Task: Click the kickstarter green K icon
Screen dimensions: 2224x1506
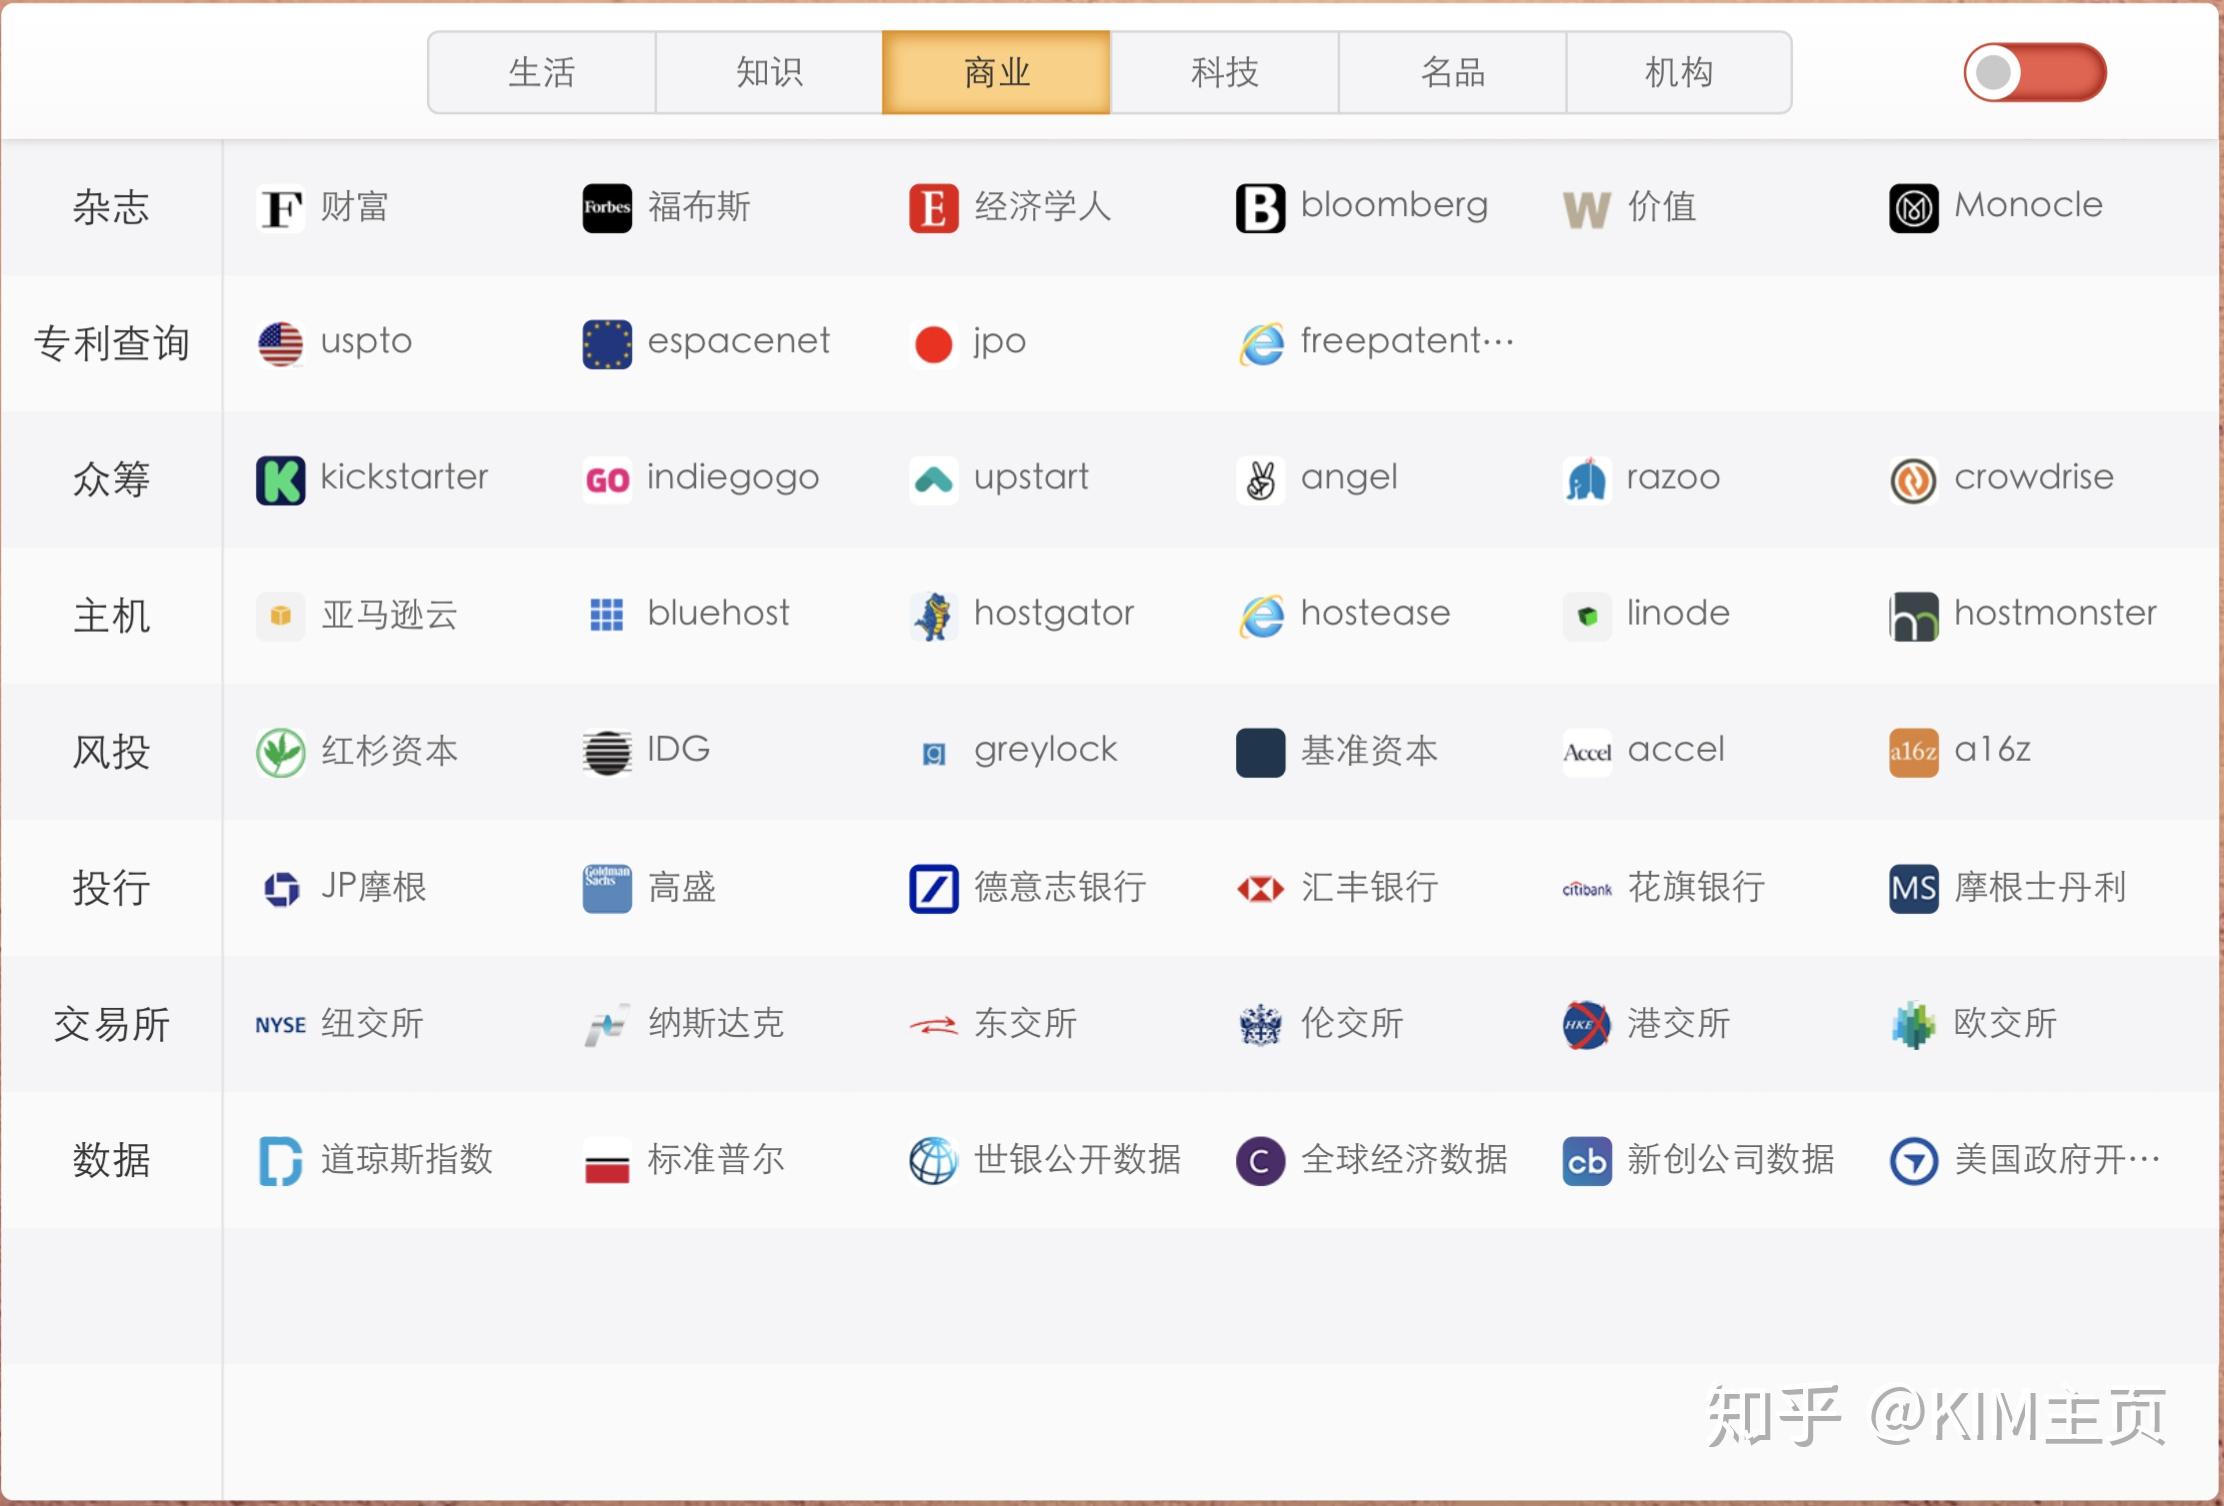Action: (281, 480)
